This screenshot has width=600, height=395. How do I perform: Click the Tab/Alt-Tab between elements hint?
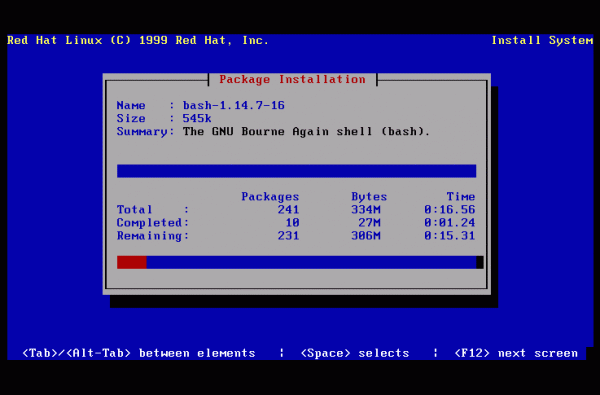(x=139, y=353)
